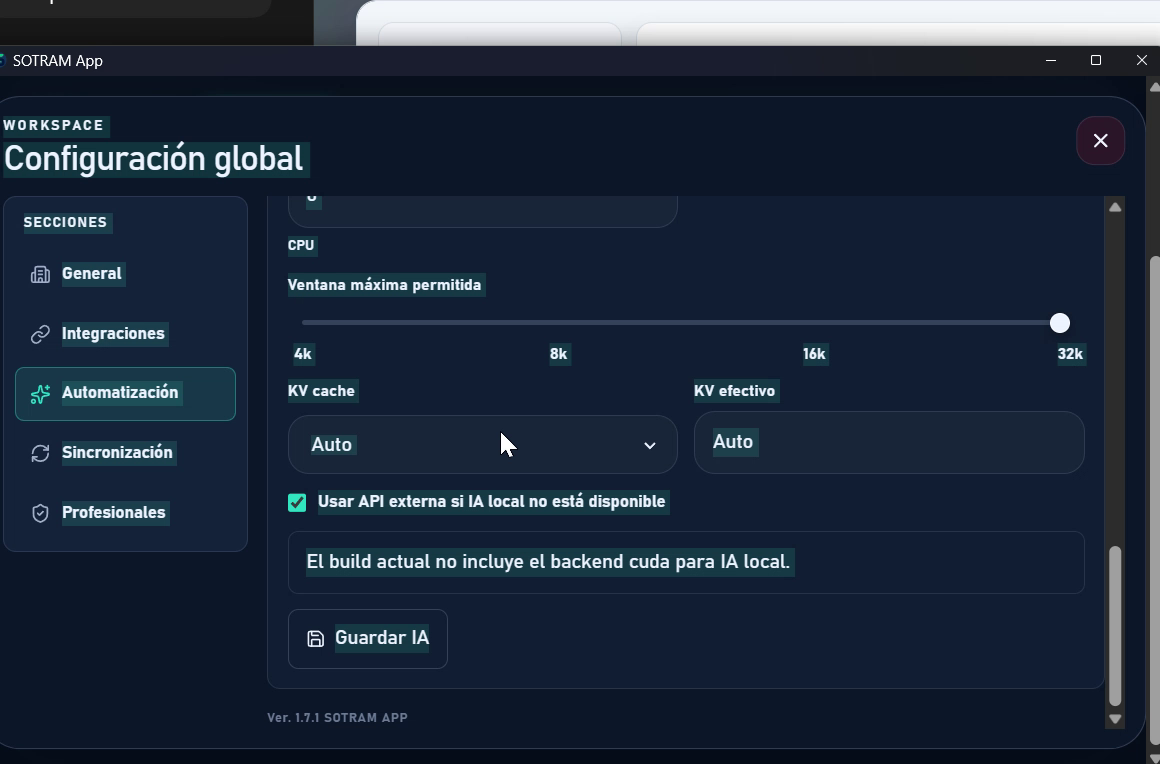This screenshot has height=764, width=1160.
Task: Click the SOTRAM App window close X
Action: click(1141, 61)
